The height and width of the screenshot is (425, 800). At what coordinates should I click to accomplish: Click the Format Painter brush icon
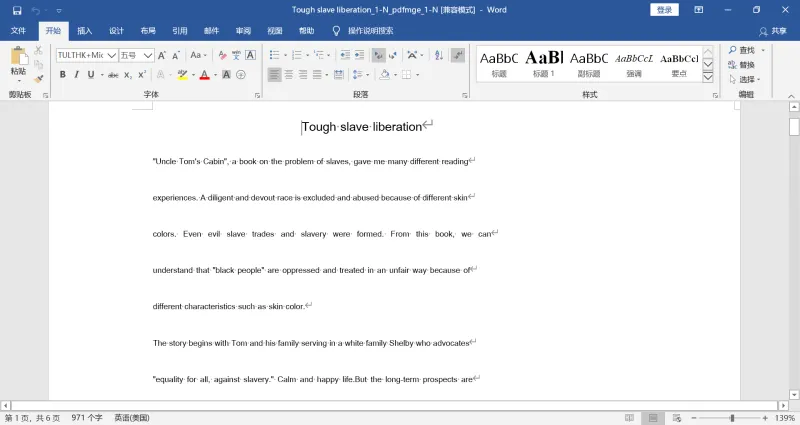click(x=38, y=79)
